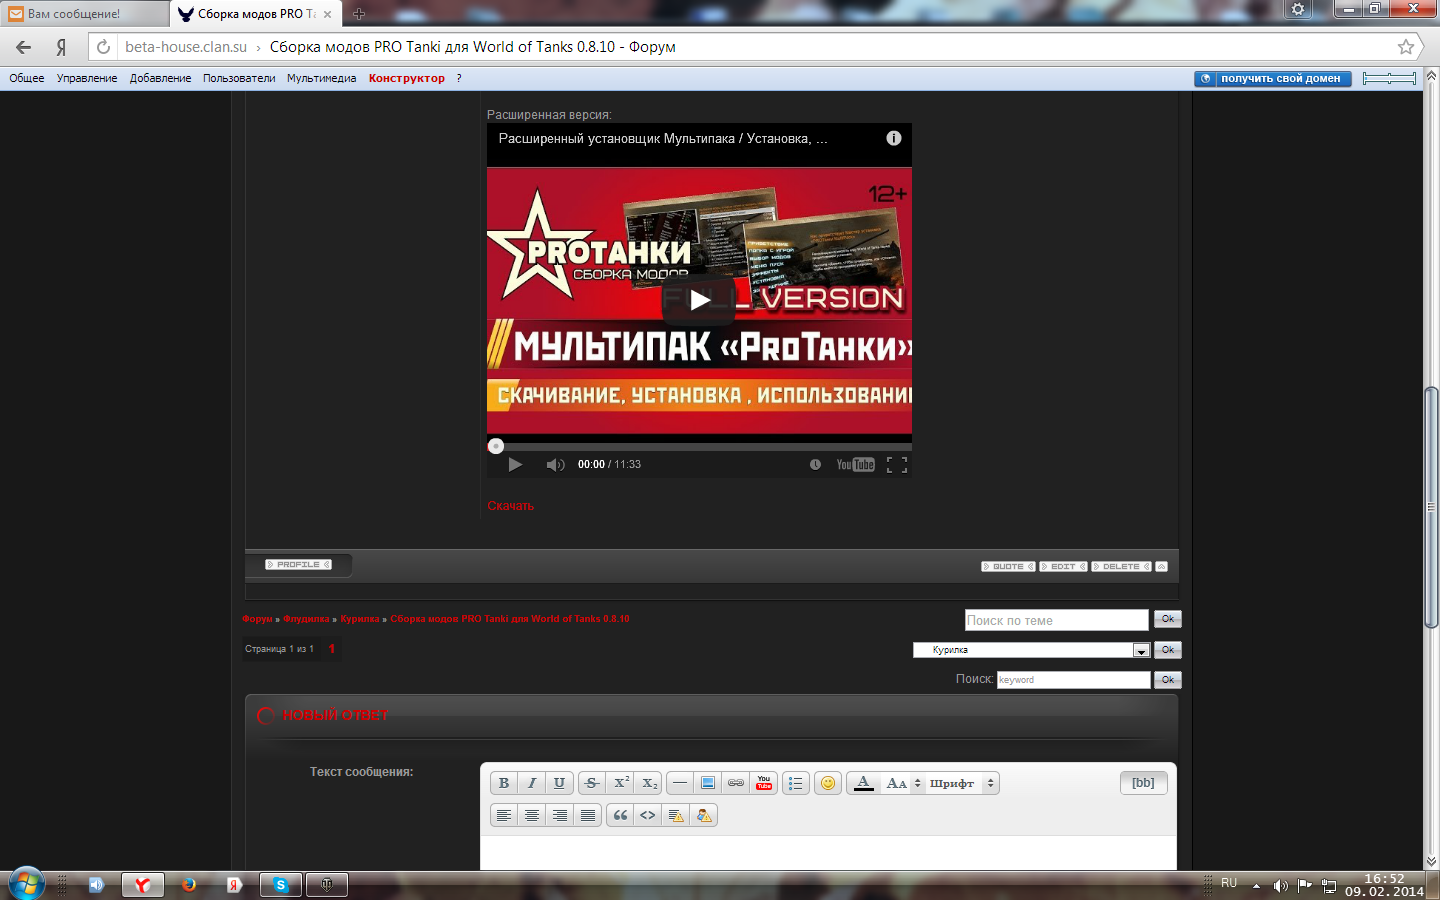Viewport: 1440px width, 900px height.
Task: Open the smiley emoticon picker
Action: coord(828,784)
